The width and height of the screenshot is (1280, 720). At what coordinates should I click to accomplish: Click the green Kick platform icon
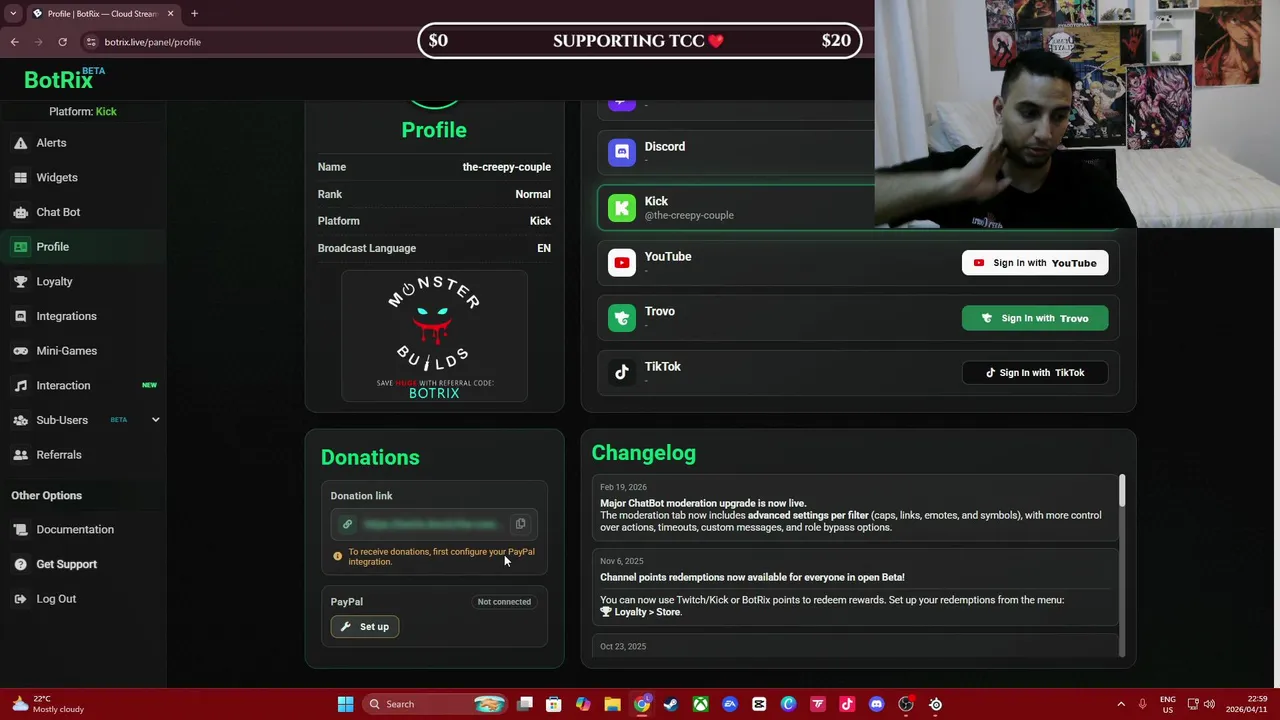click(622, 207)
